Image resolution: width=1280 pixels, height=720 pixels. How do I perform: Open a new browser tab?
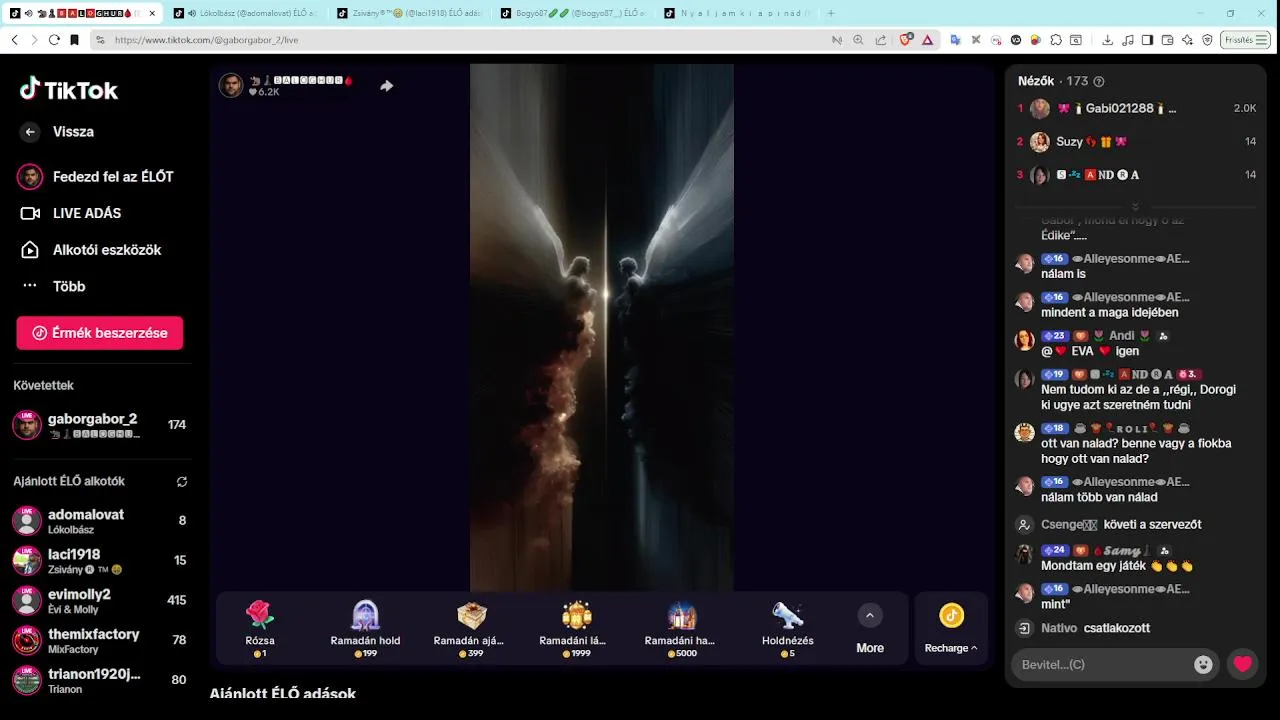831,13
